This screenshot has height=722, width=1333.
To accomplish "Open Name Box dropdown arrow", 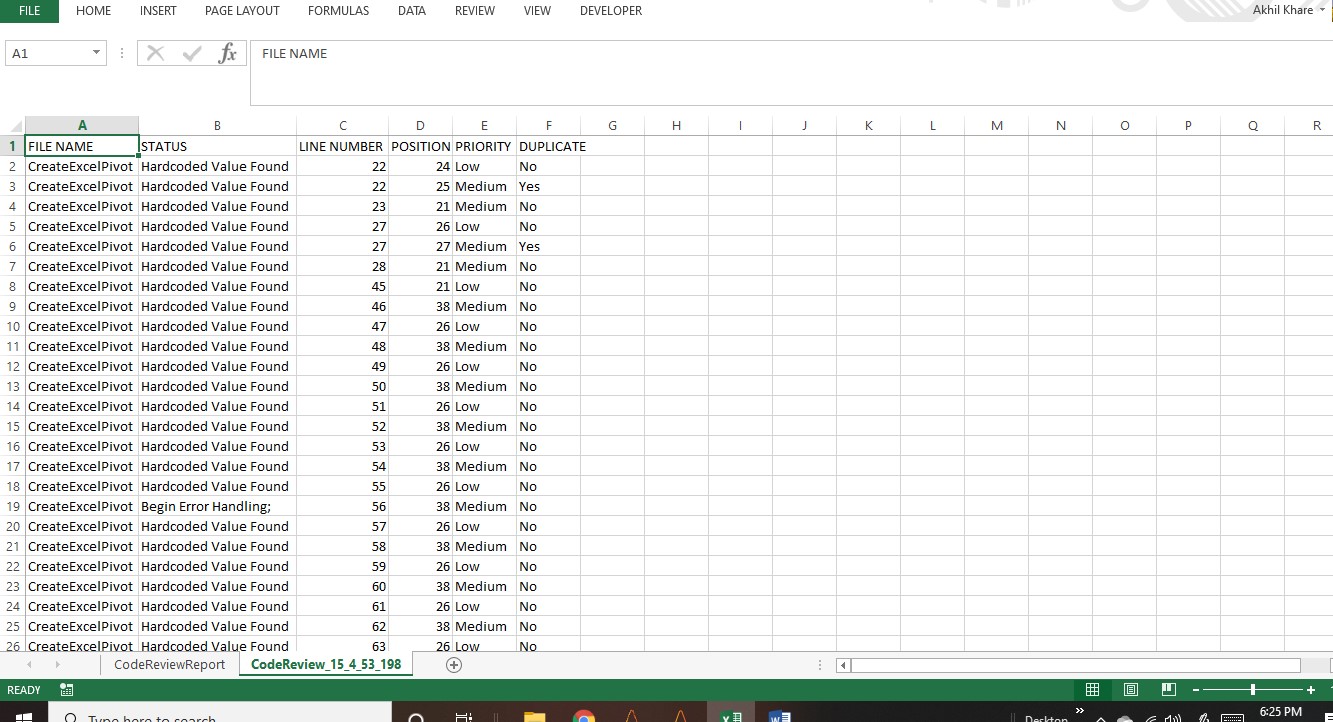I will tap(96, 53).
